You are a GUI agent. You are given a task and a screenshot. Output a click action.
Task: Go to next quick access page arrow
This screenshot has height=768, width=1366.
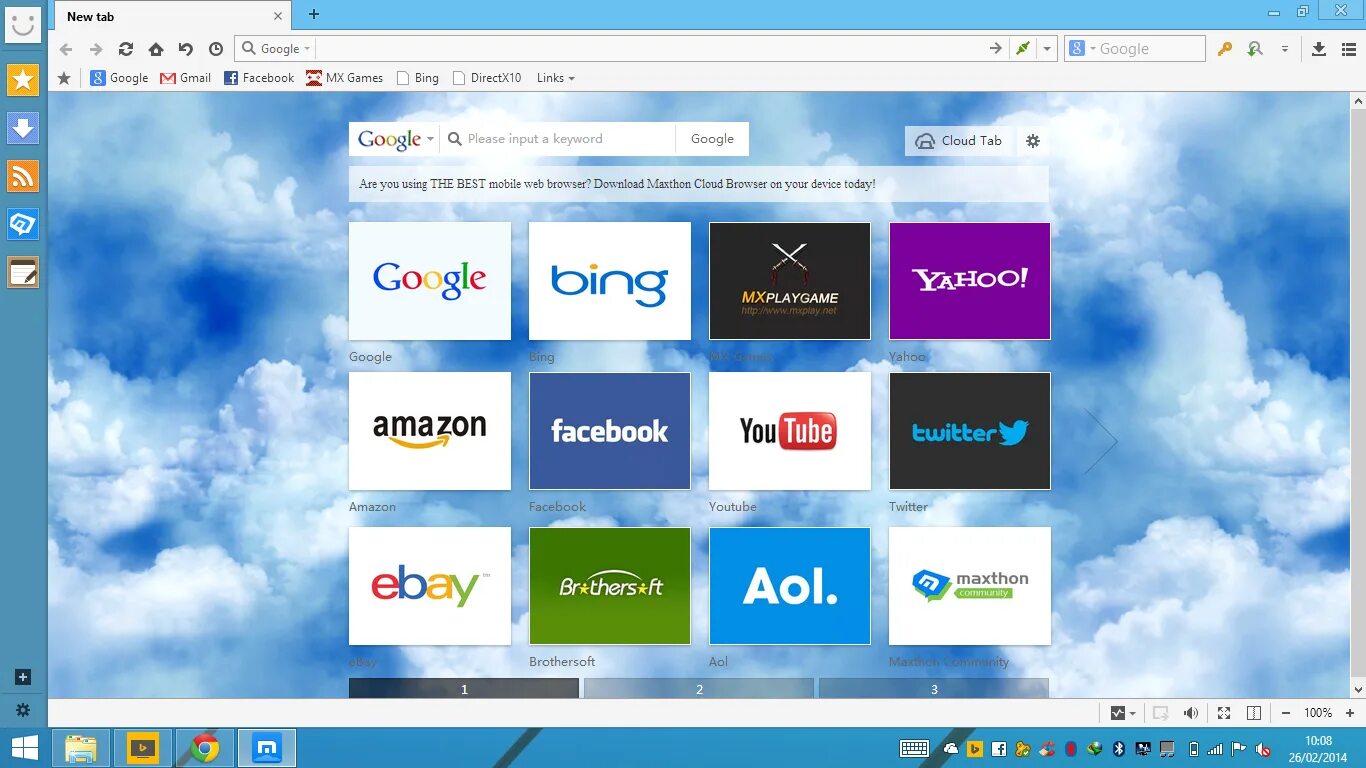coord(1100,440)
